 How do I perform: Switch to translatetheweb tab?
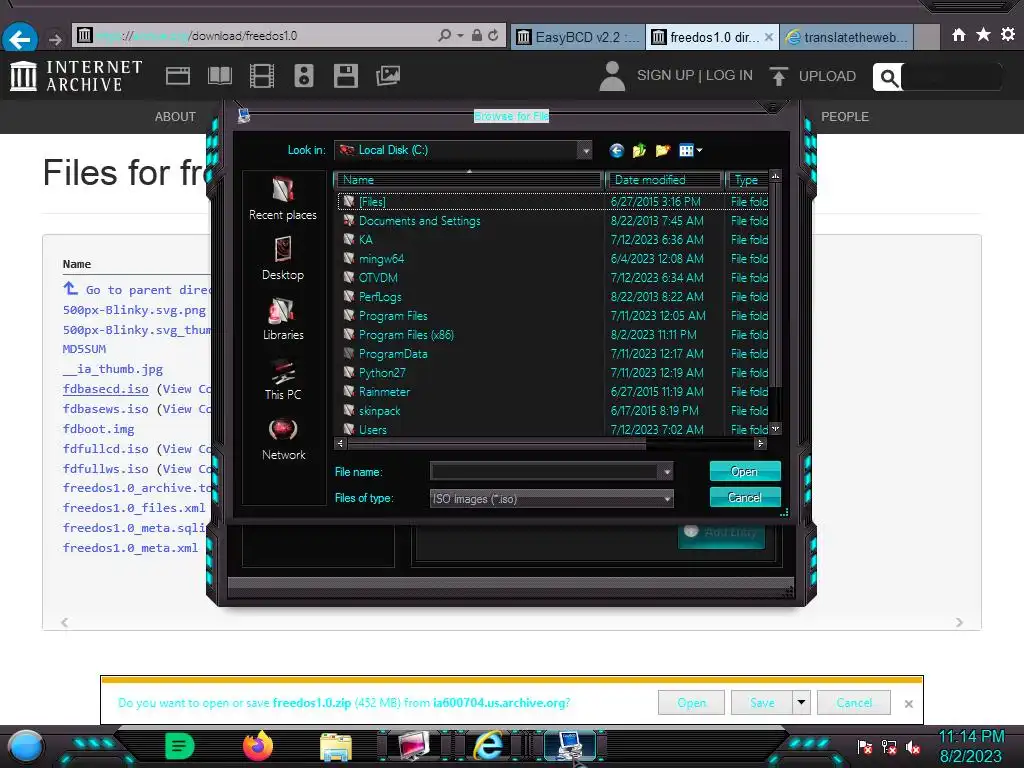click(848, 37)
